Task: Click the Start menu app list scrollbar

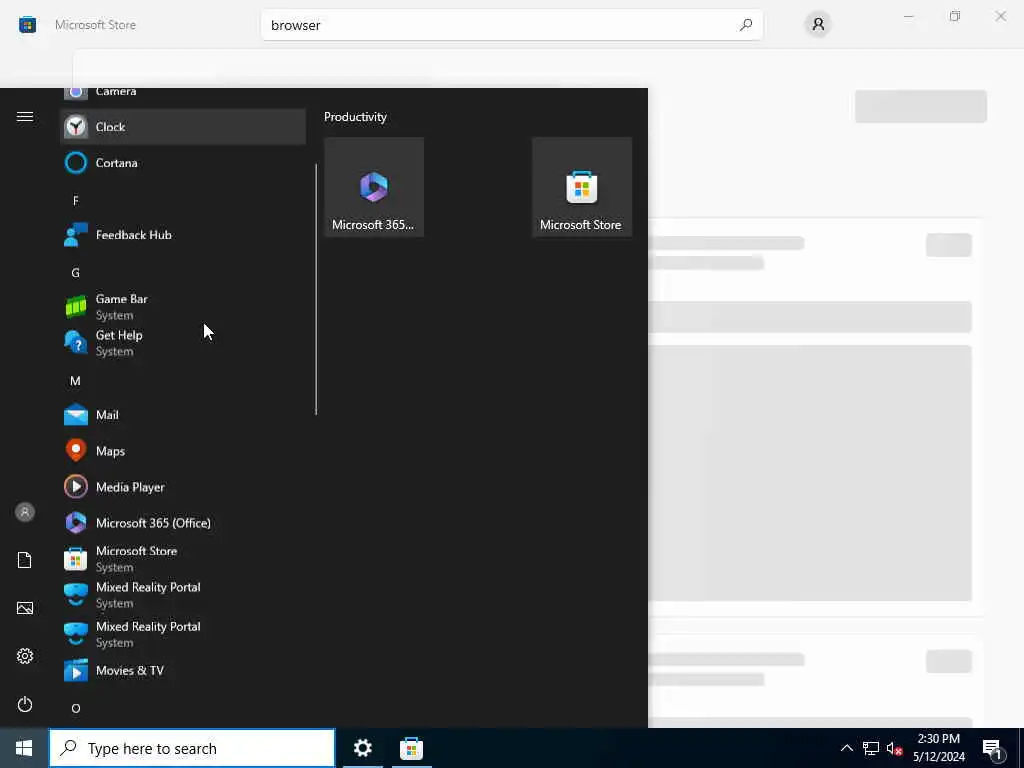Action: pyautogui.click(x=316, y=289)
